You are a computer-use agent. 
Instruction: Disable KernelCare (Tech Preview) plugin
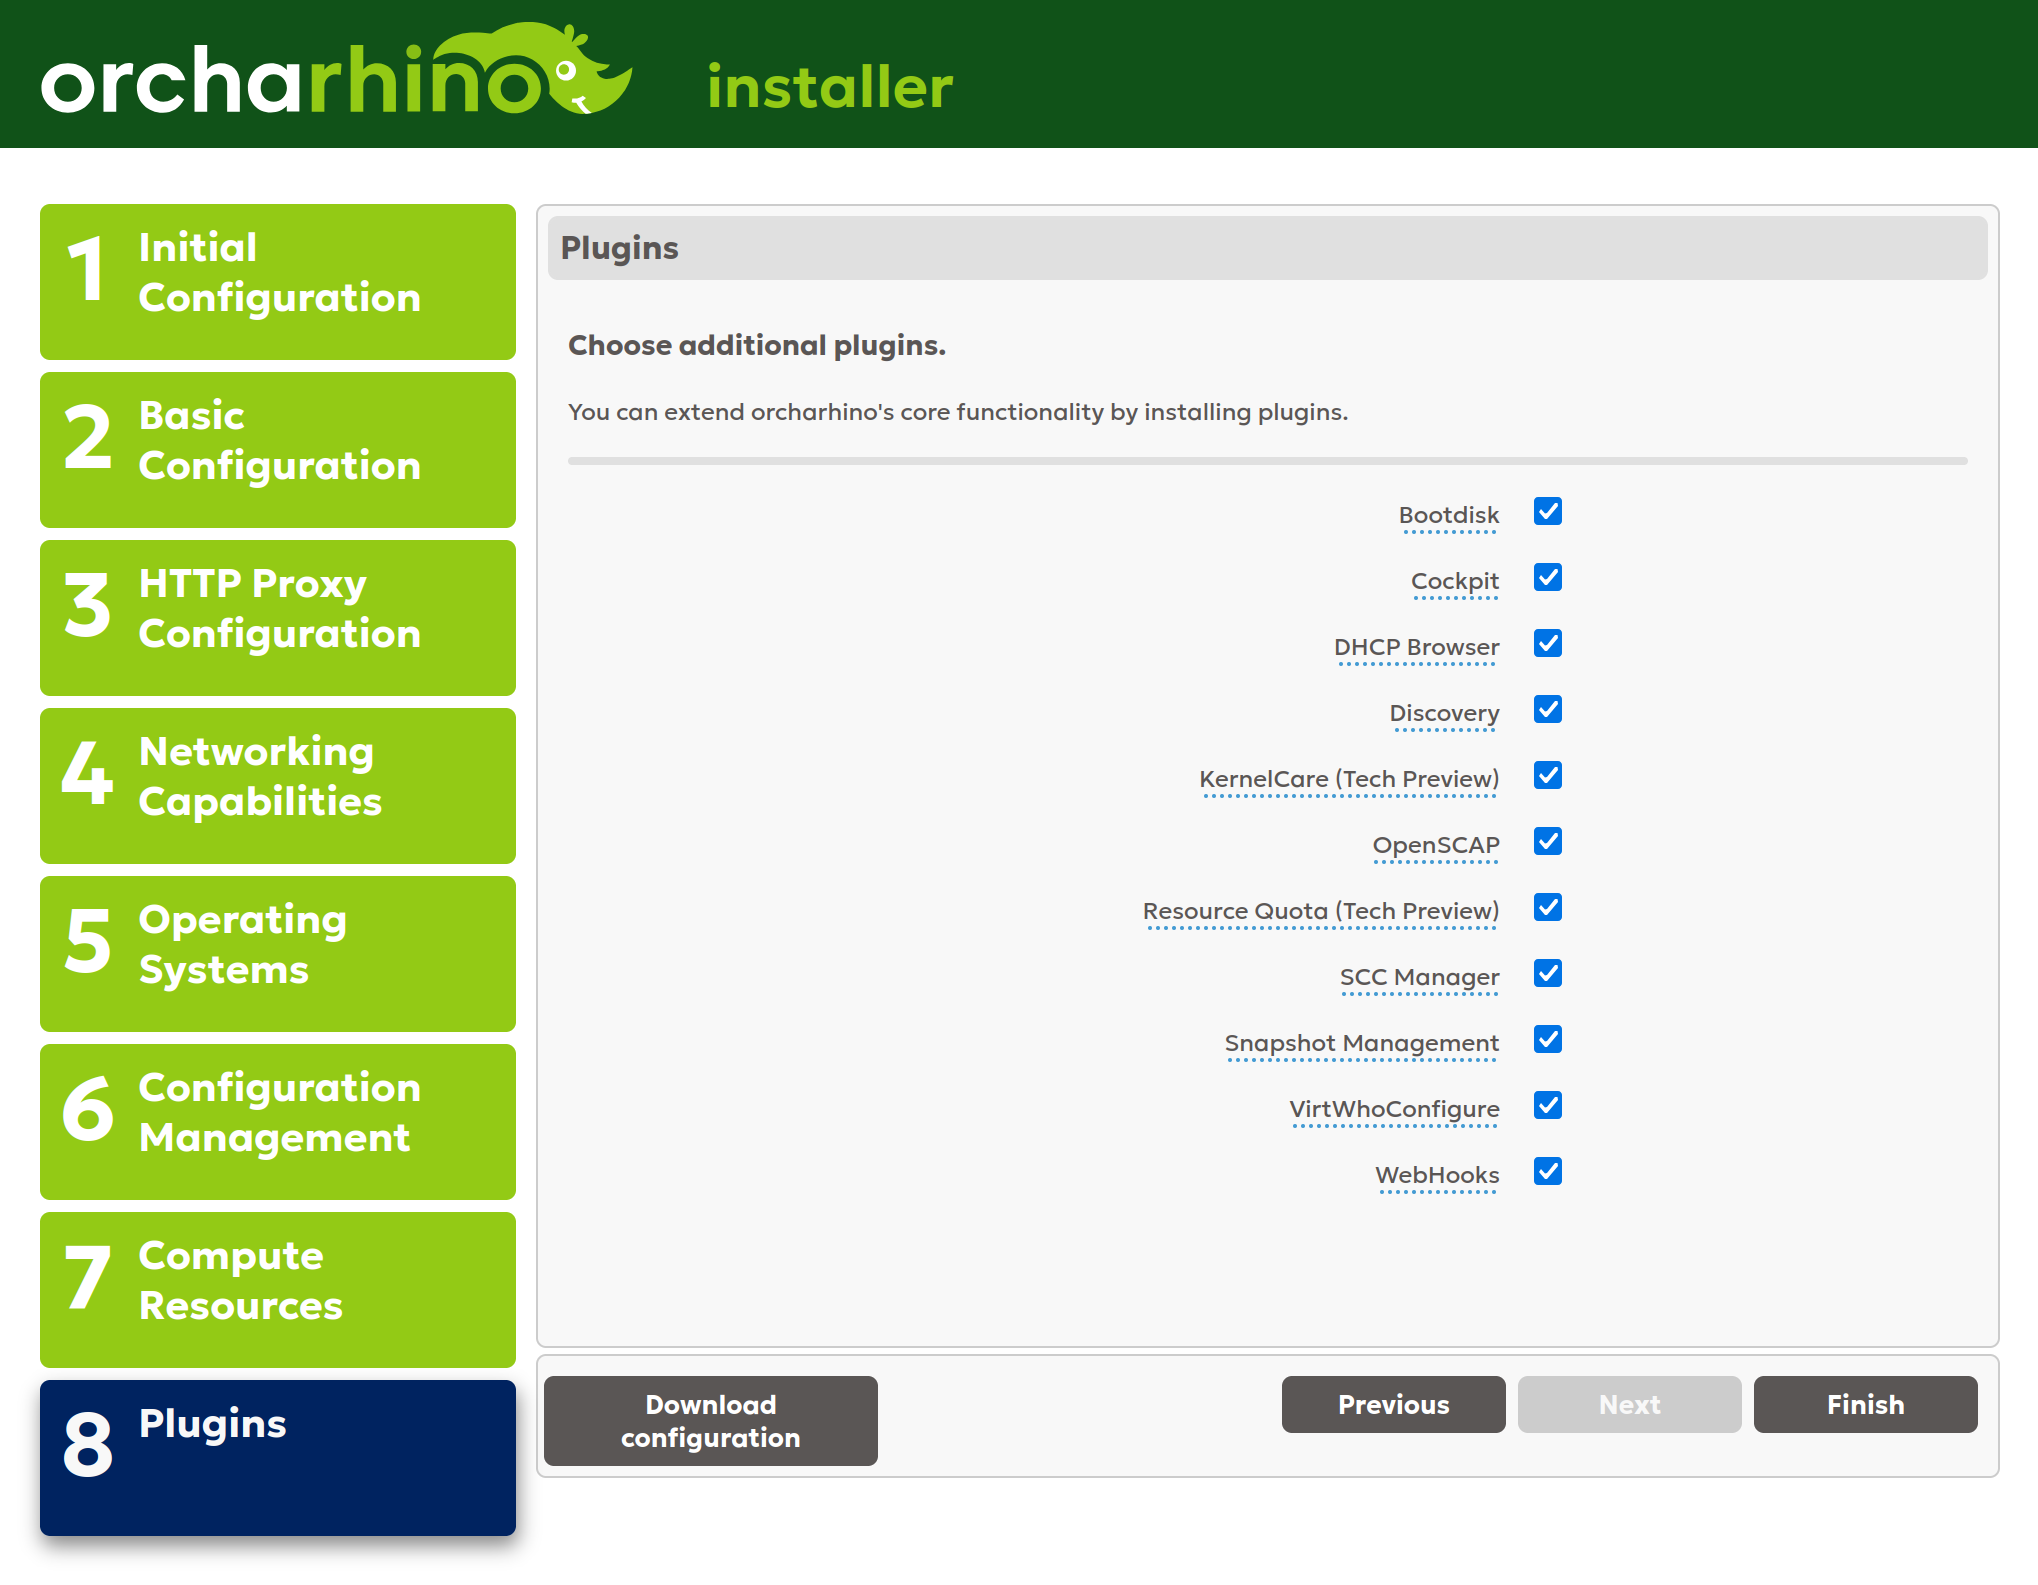1547,776
